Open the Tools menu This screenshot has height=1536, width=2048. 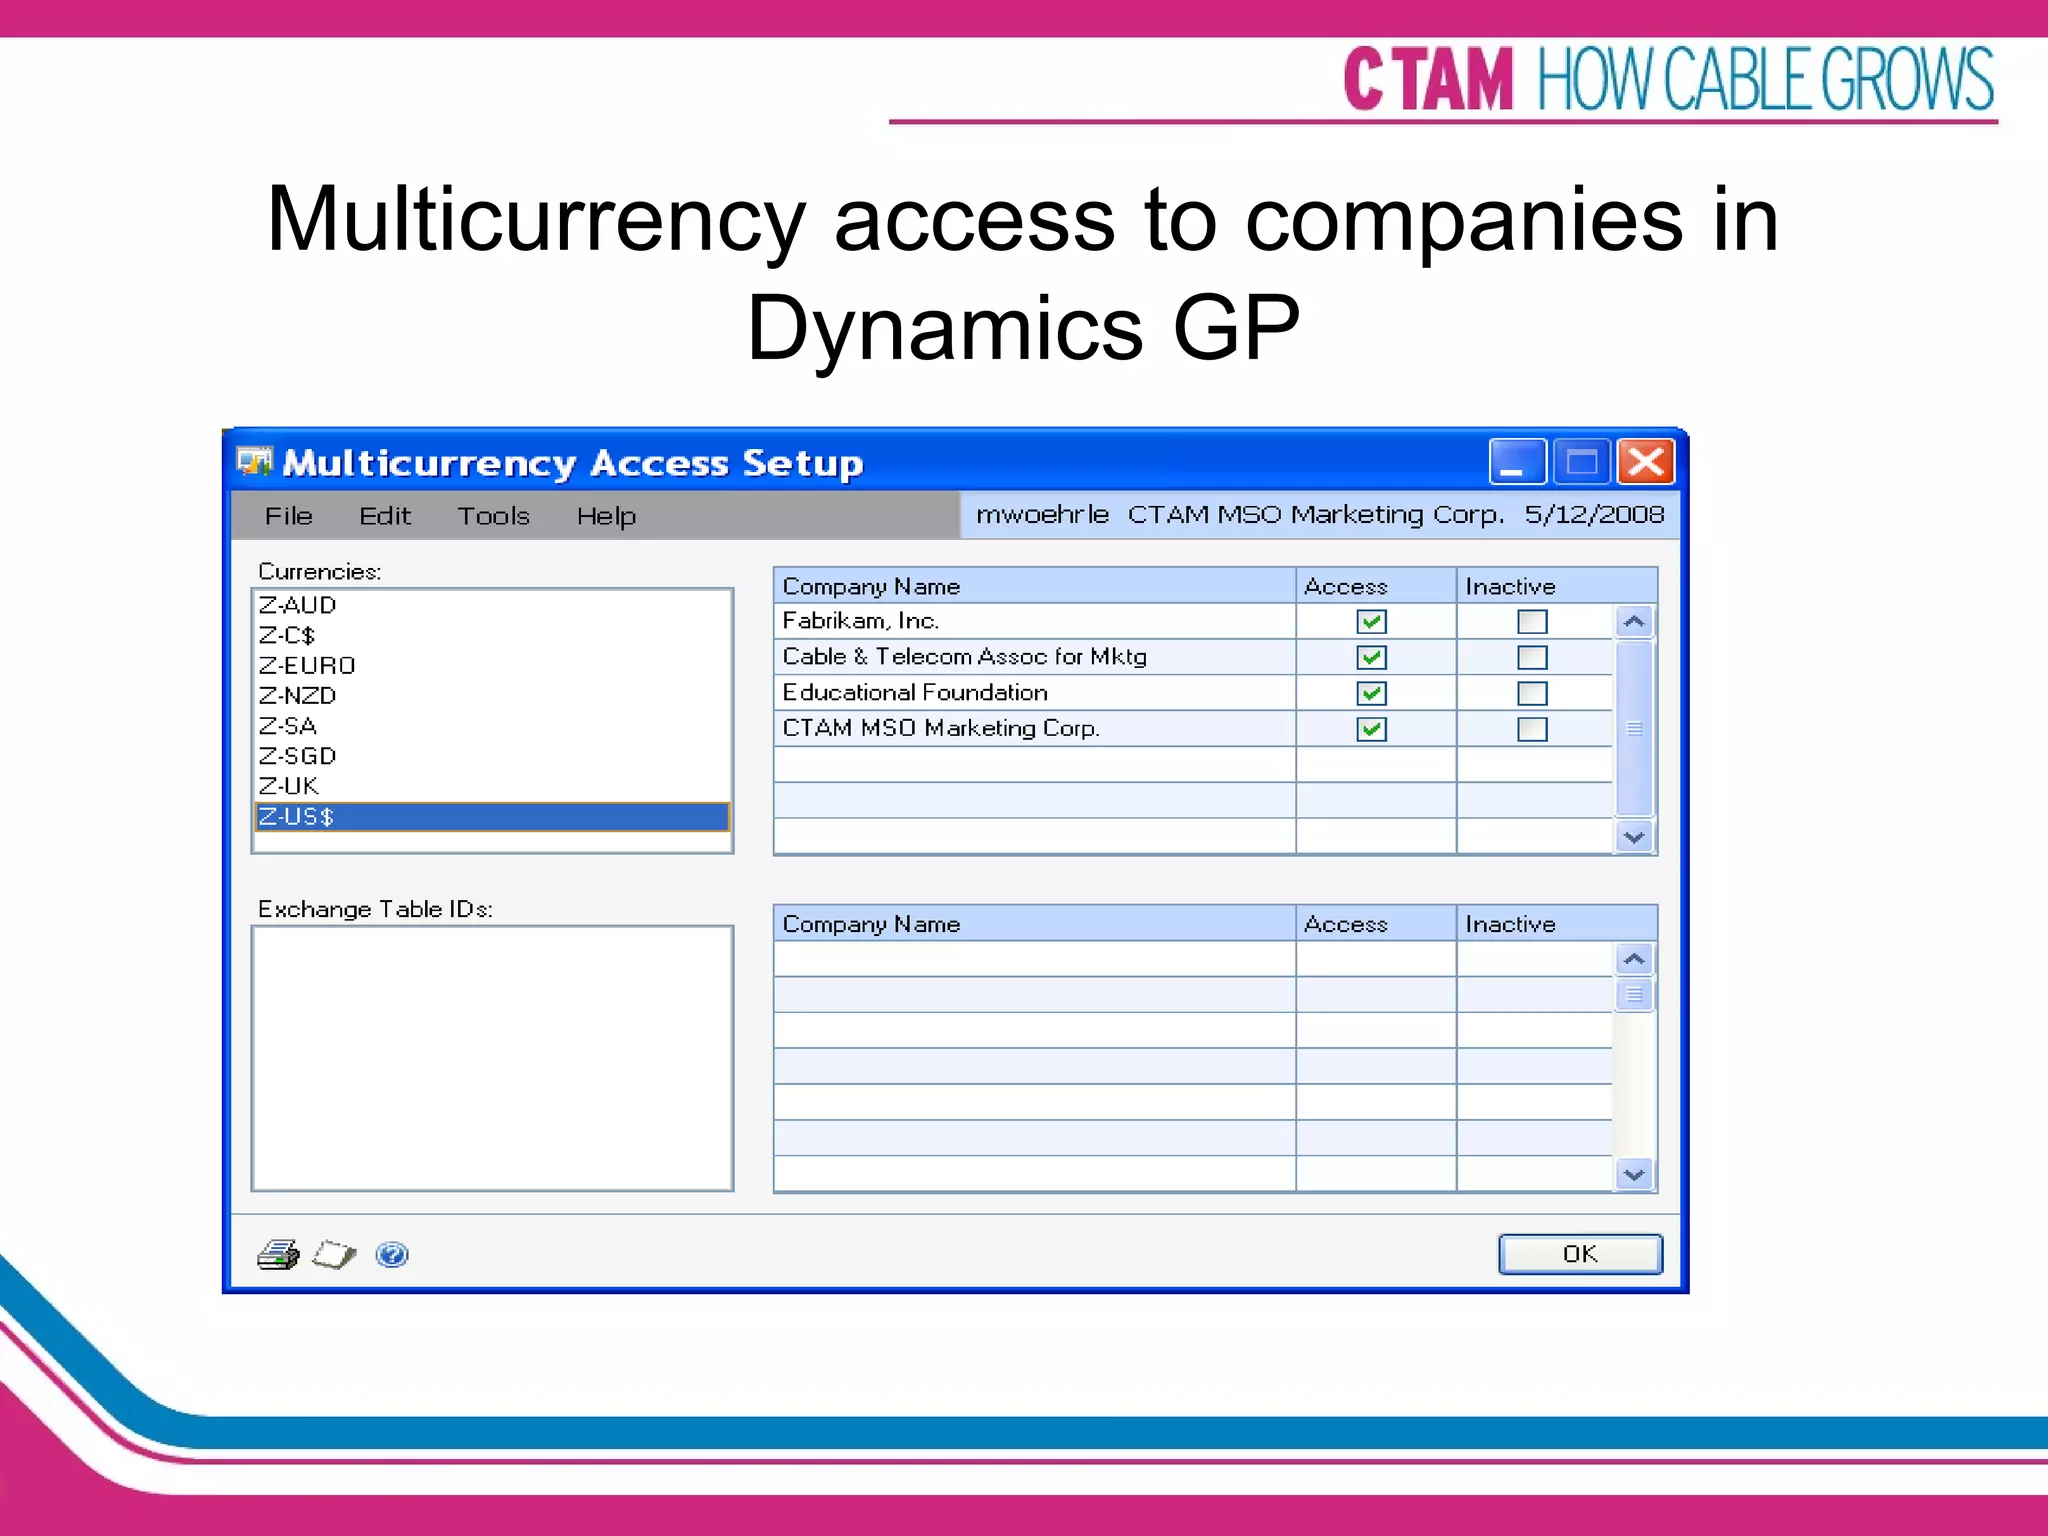[x=493, y=516]
